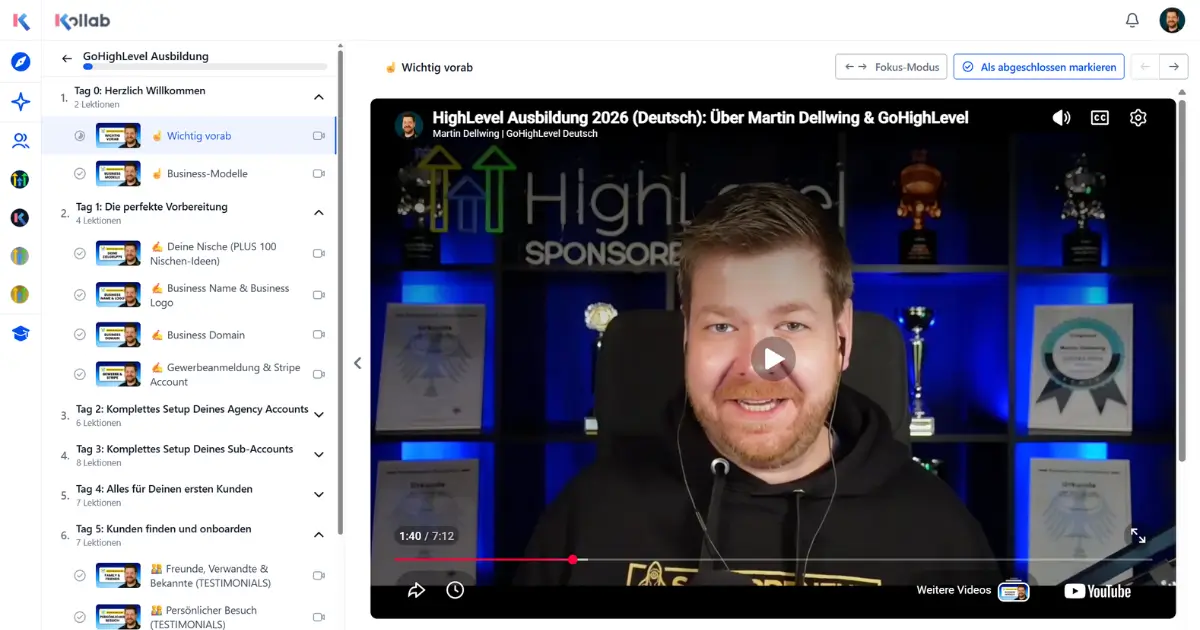Open the Kollab K logo in sidebar
1200x630 pixels.
tap(20, 21)
